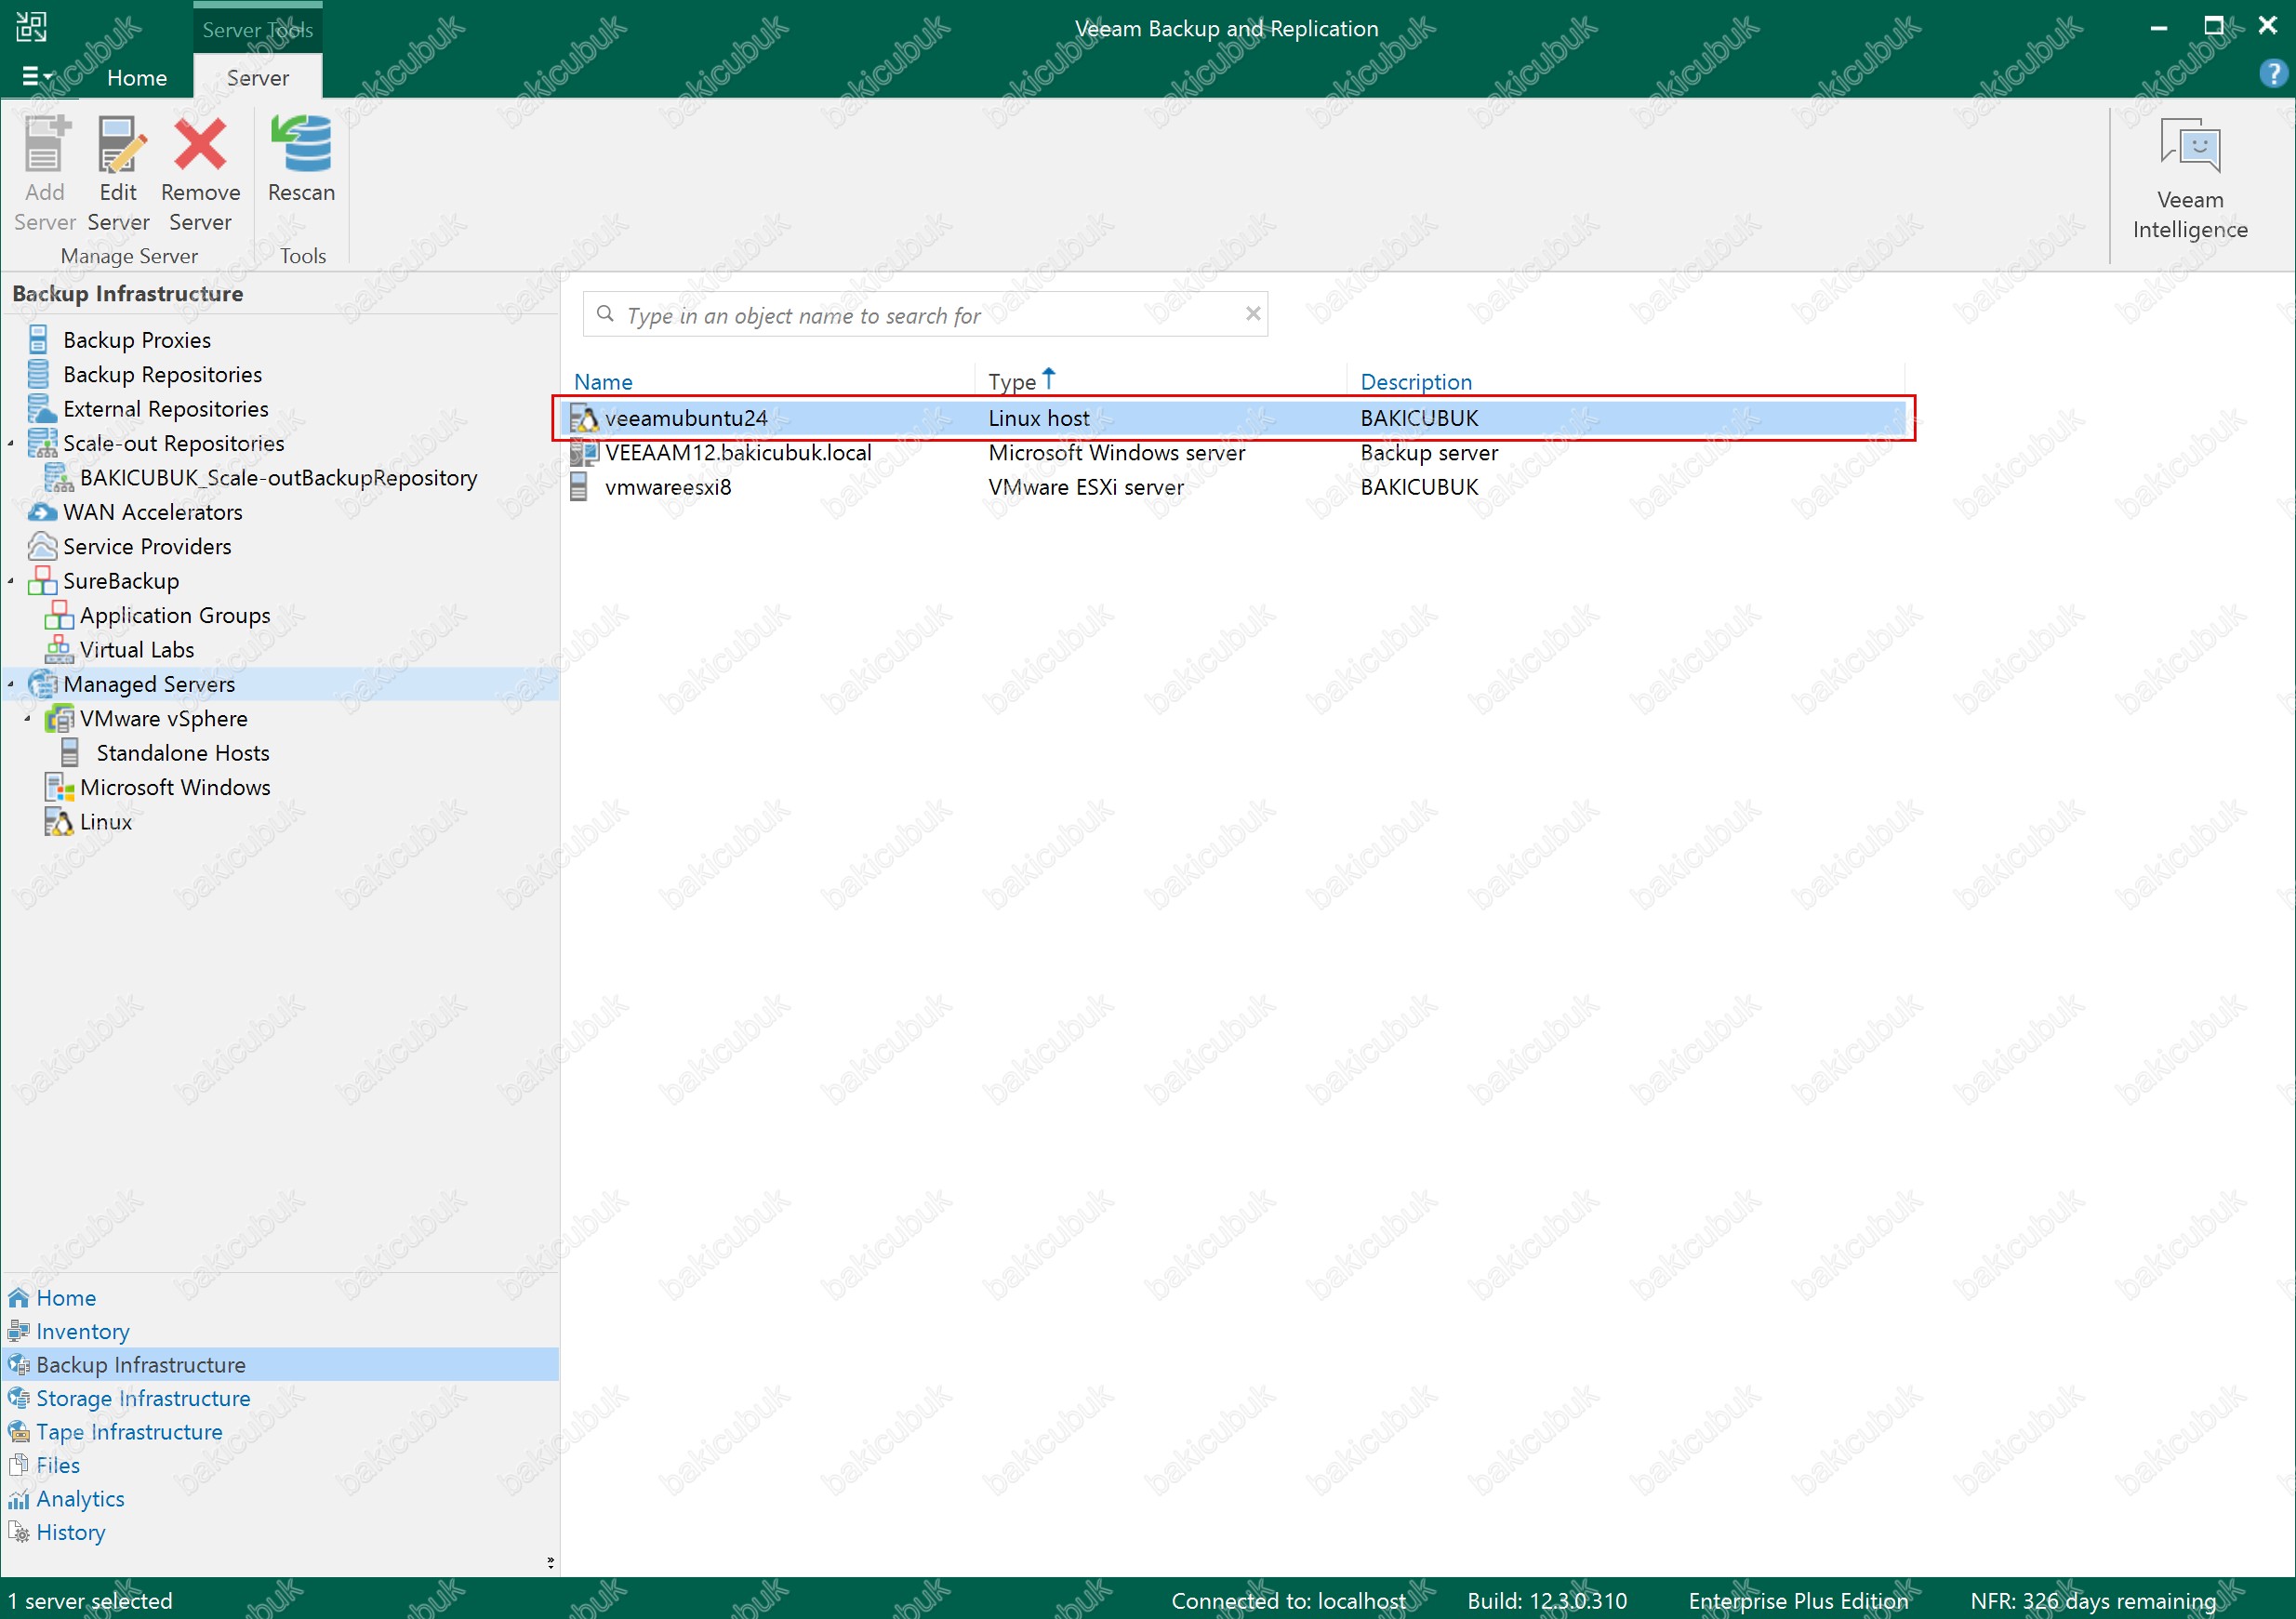This screenshot has width=2296, height=1619.
Task: Click the search field for object name
Action: (925, 315)
